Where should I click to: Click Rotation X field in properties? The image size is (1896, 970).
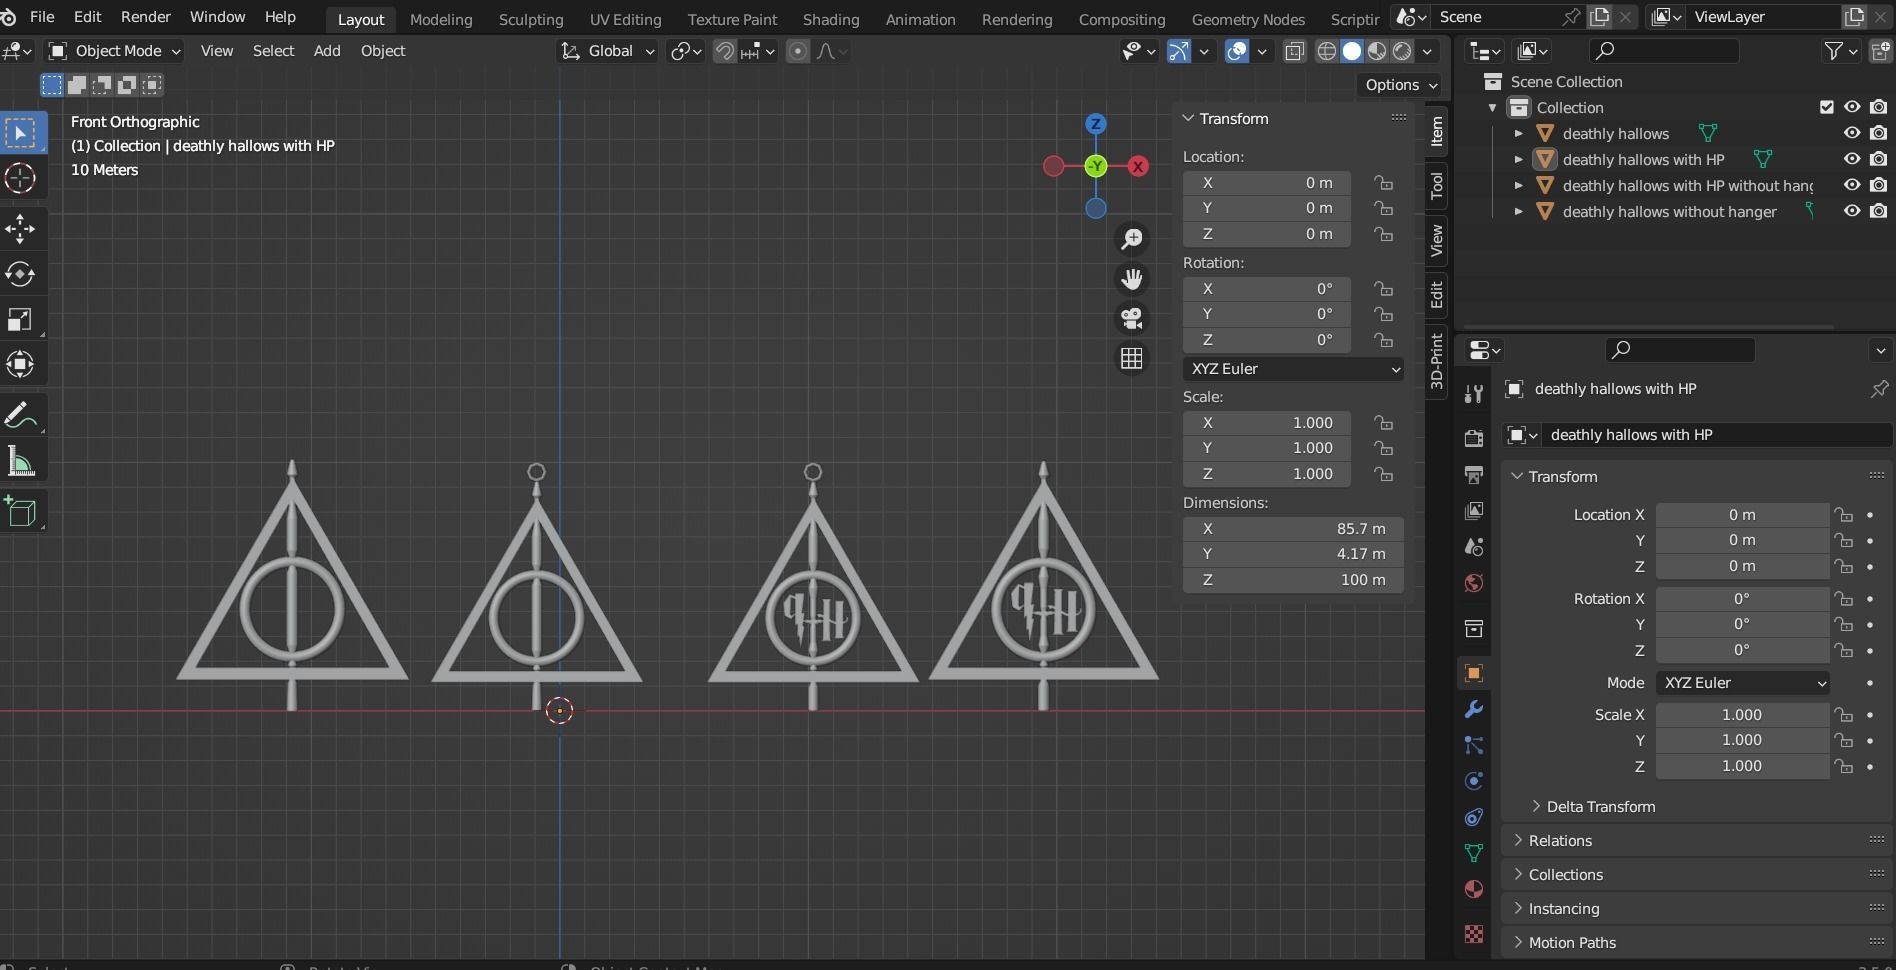coord(1741,599)
